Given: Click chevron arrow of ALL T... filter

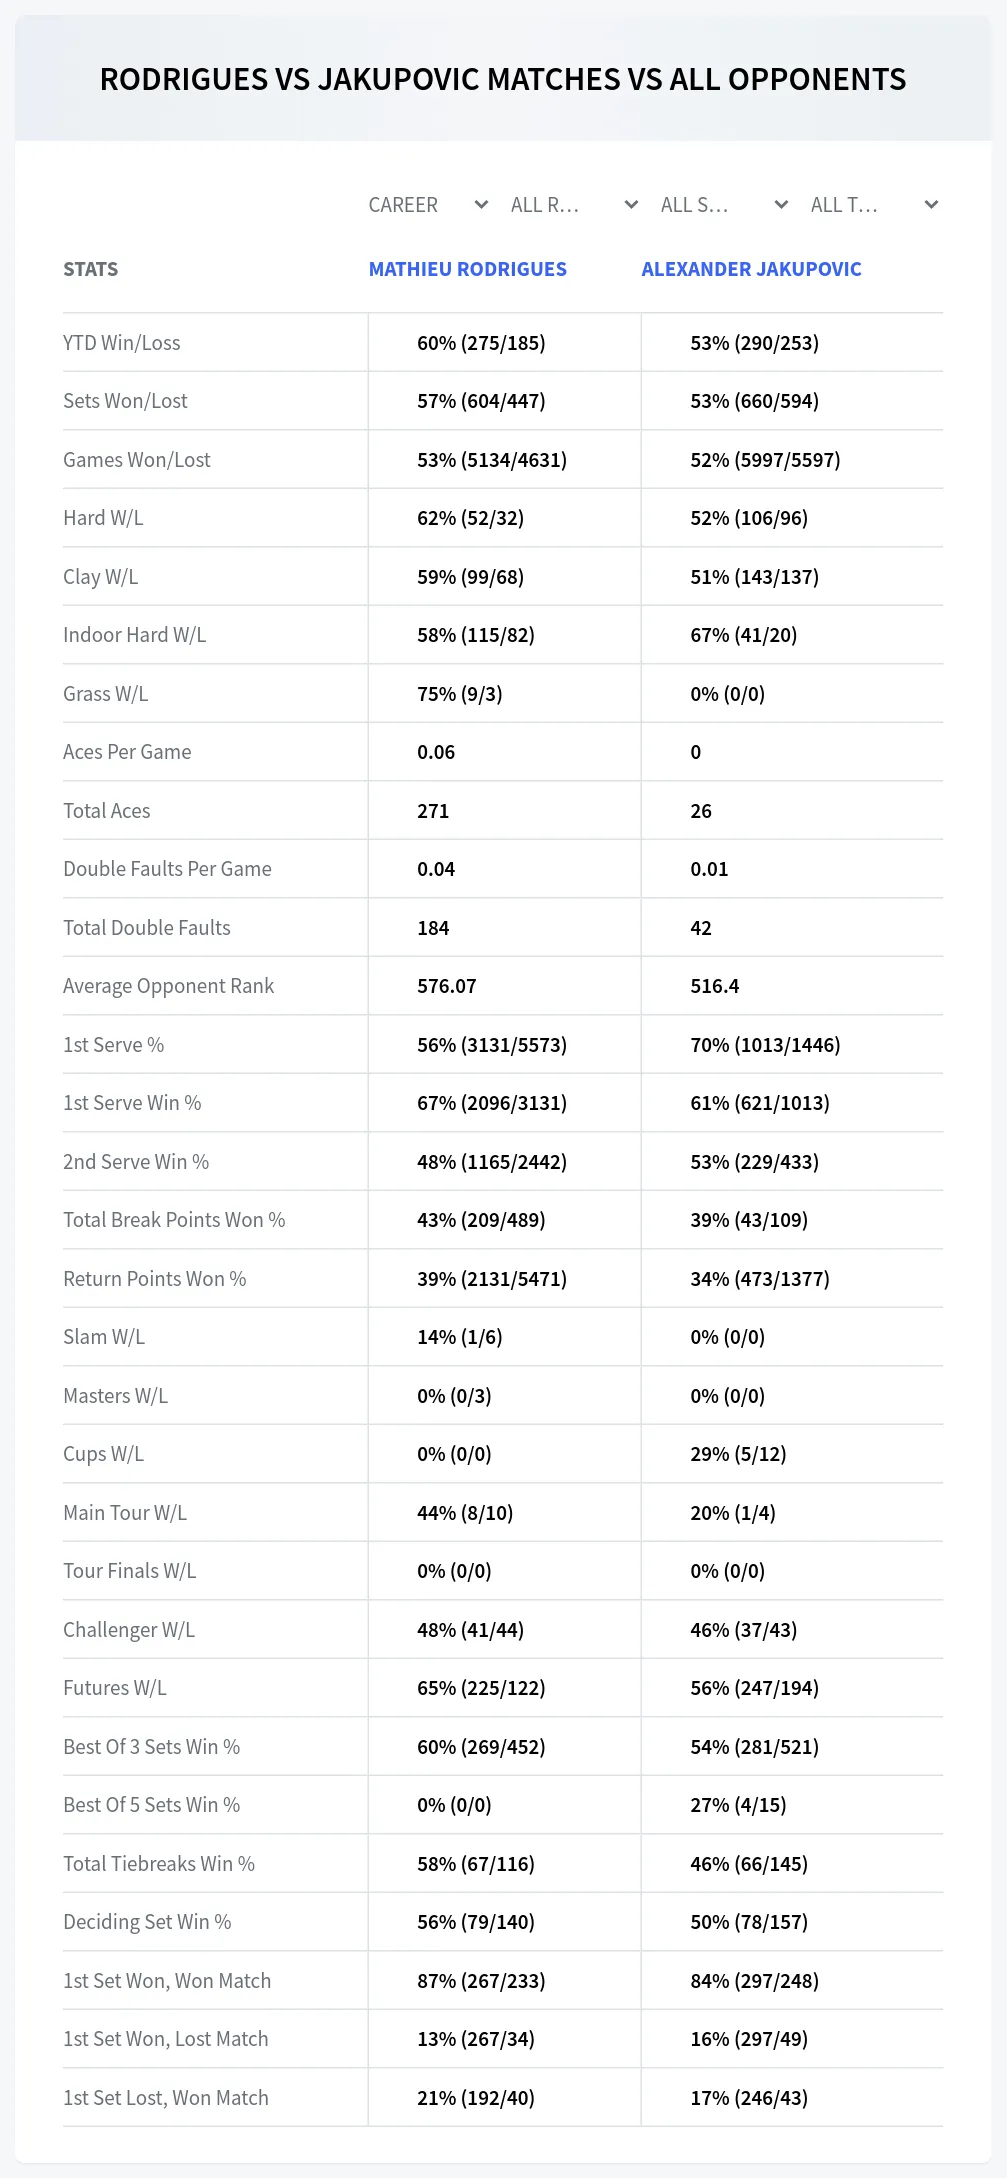Looking at the screenshot, I should pyautogui.click(x=931, y=205).
